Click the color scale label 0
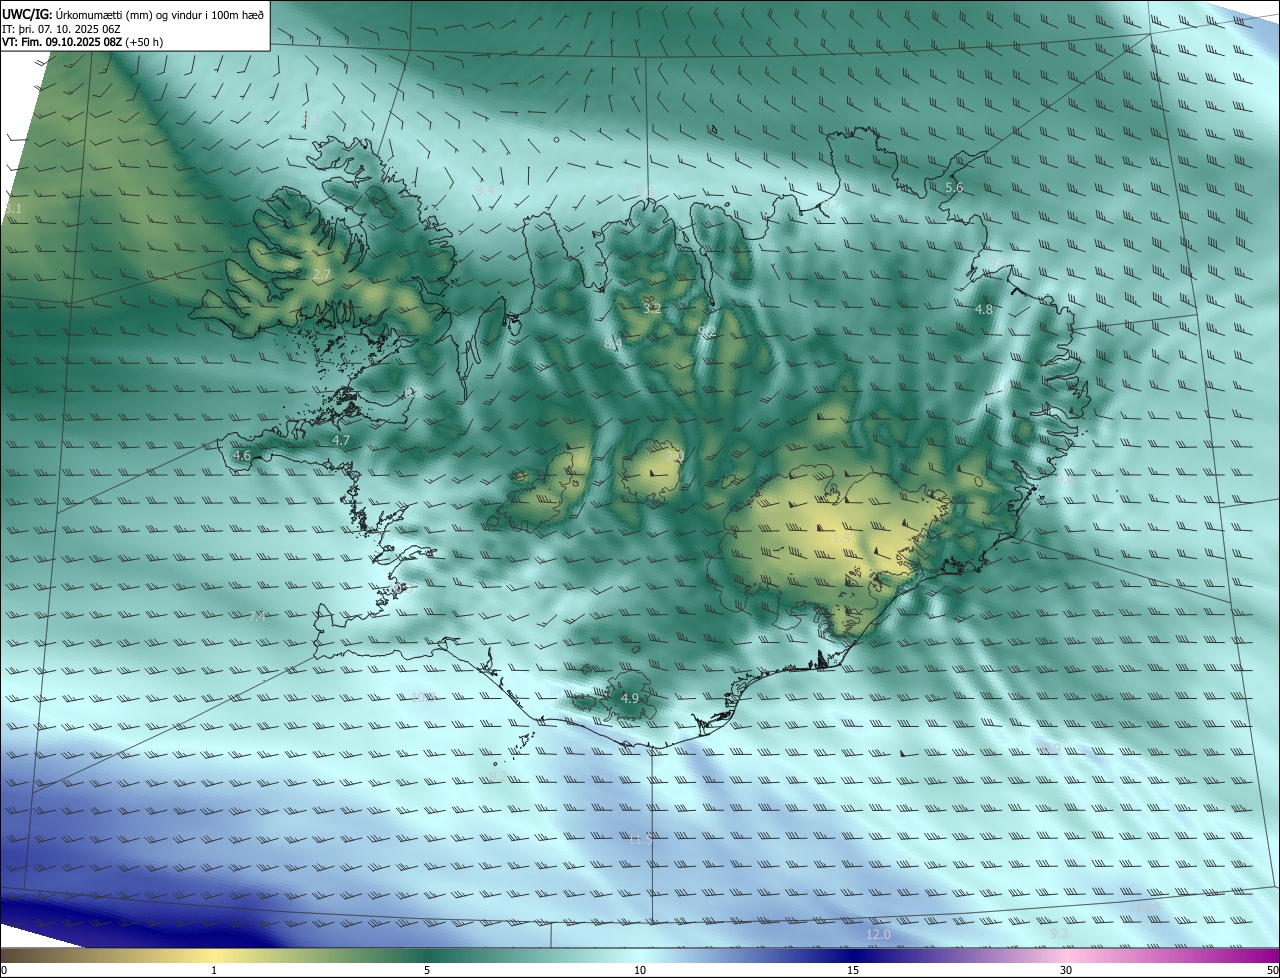Viewport: 1280px width, 978px height. [x=4, y=970]
